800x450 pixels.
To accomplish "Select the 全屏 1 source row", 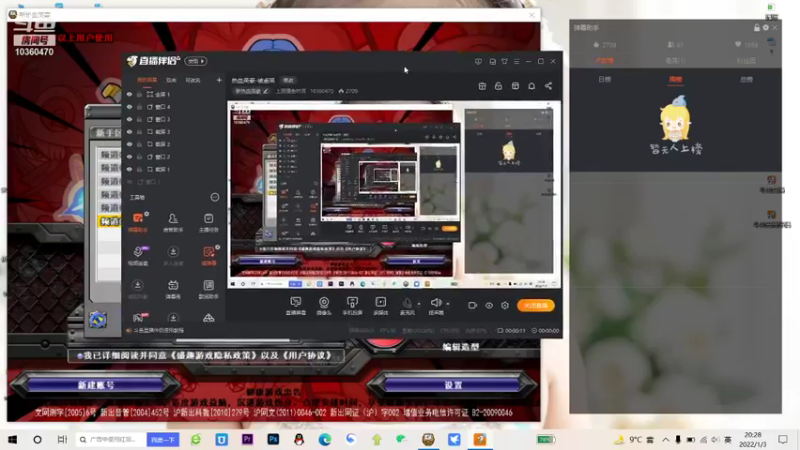I will [173, 94].
